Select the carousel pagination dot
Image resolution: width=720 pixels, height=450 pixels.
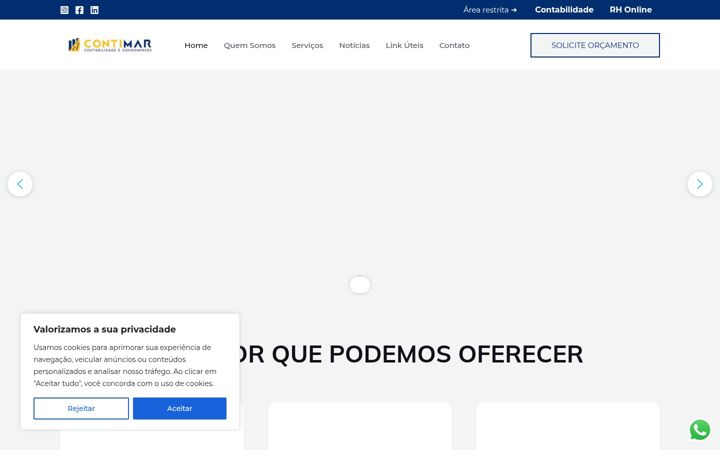(x=360, y=284)
